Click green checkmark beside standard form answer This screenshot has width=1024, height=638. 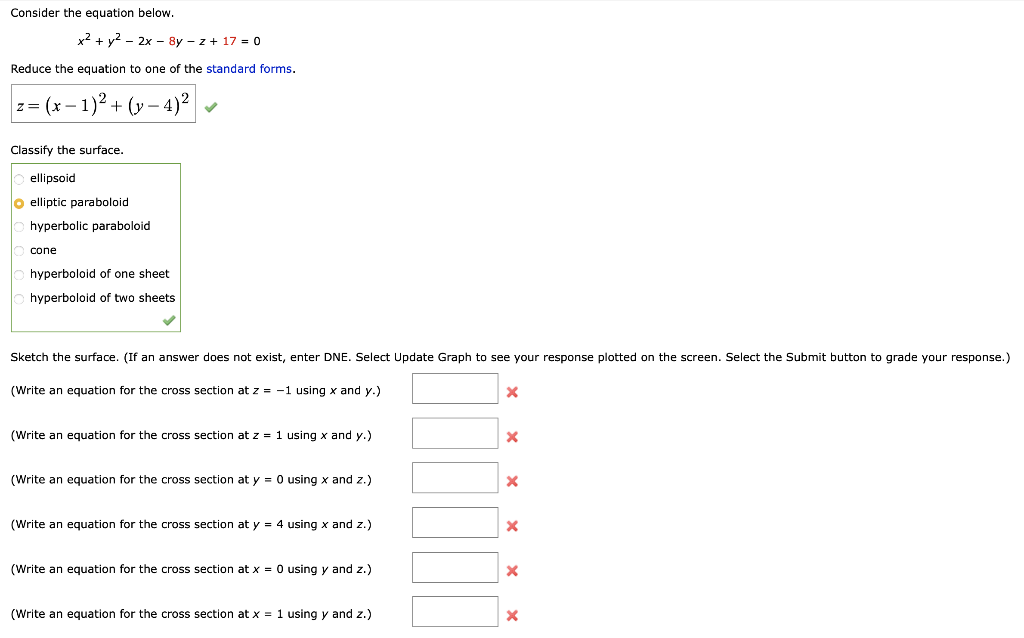point(210,107)
